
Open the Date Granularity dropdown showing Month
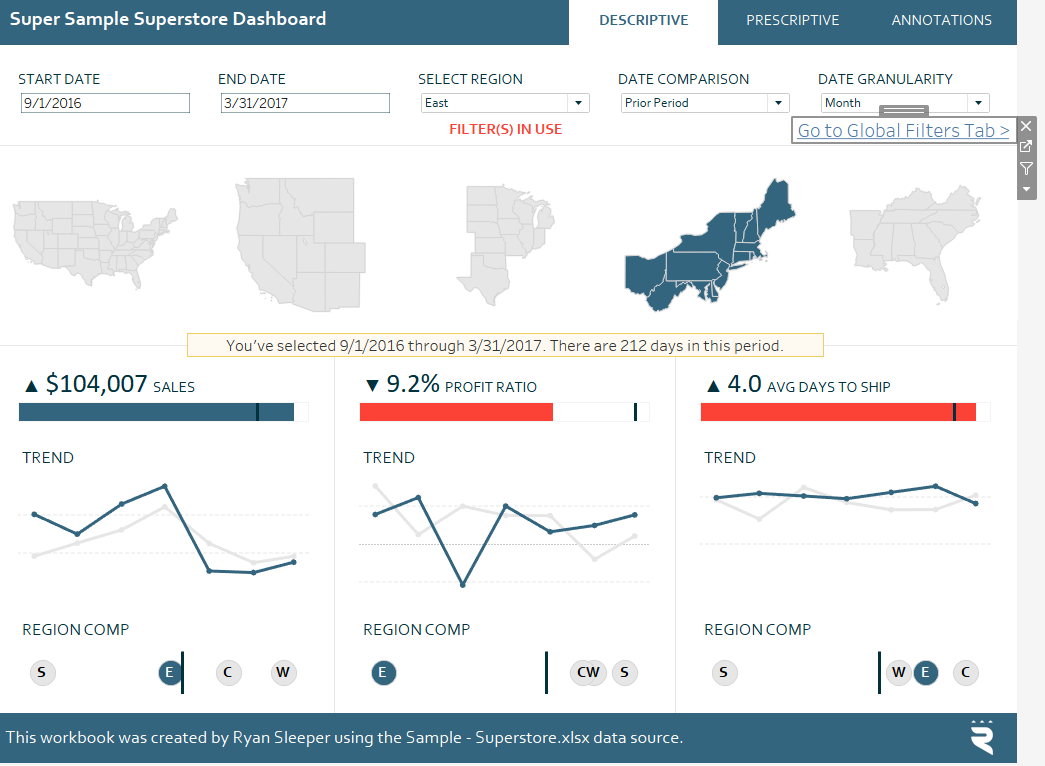click(905, 103)
